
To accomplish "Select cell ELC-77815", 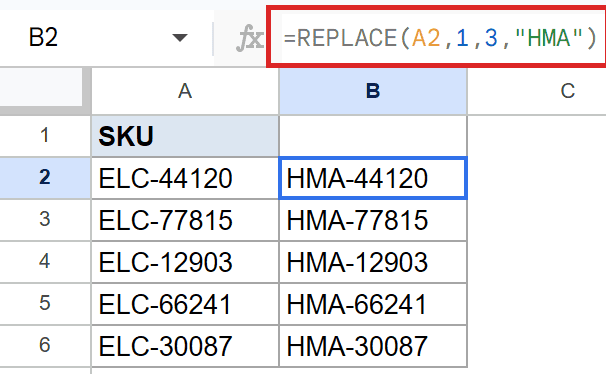I will pyautogui.click(x=185, y=220).
